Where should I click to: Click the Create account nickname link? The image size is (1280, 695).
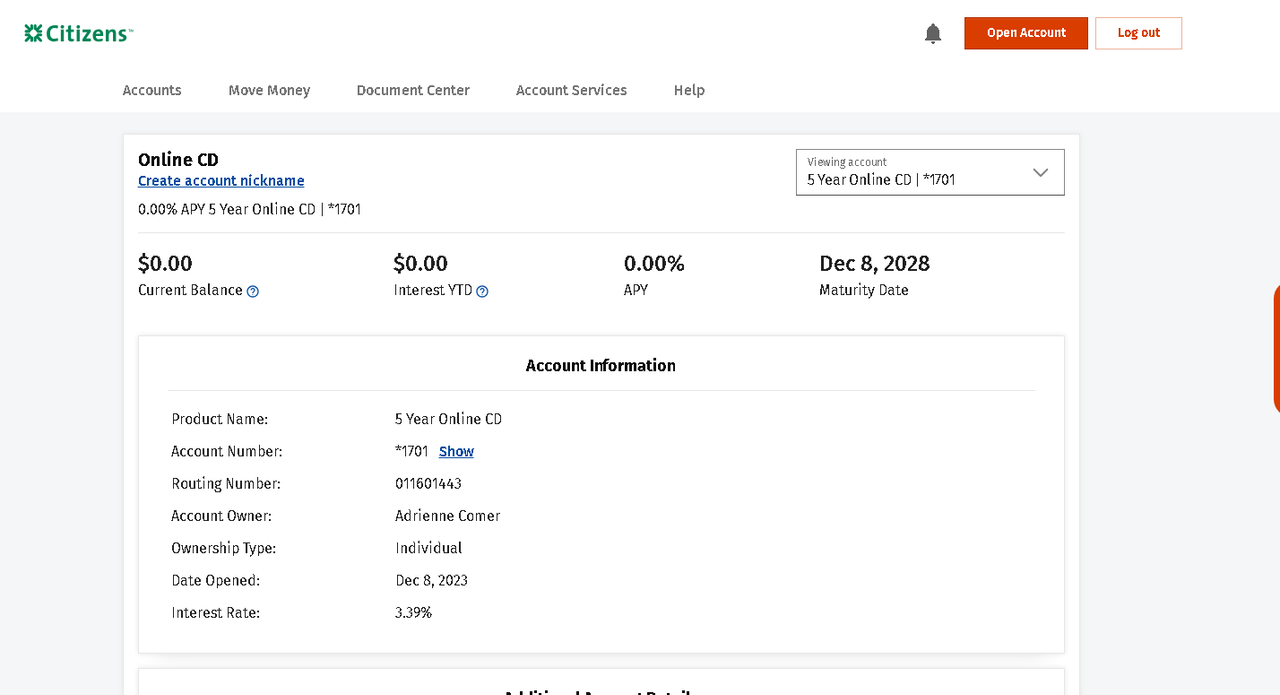(221, 181)
